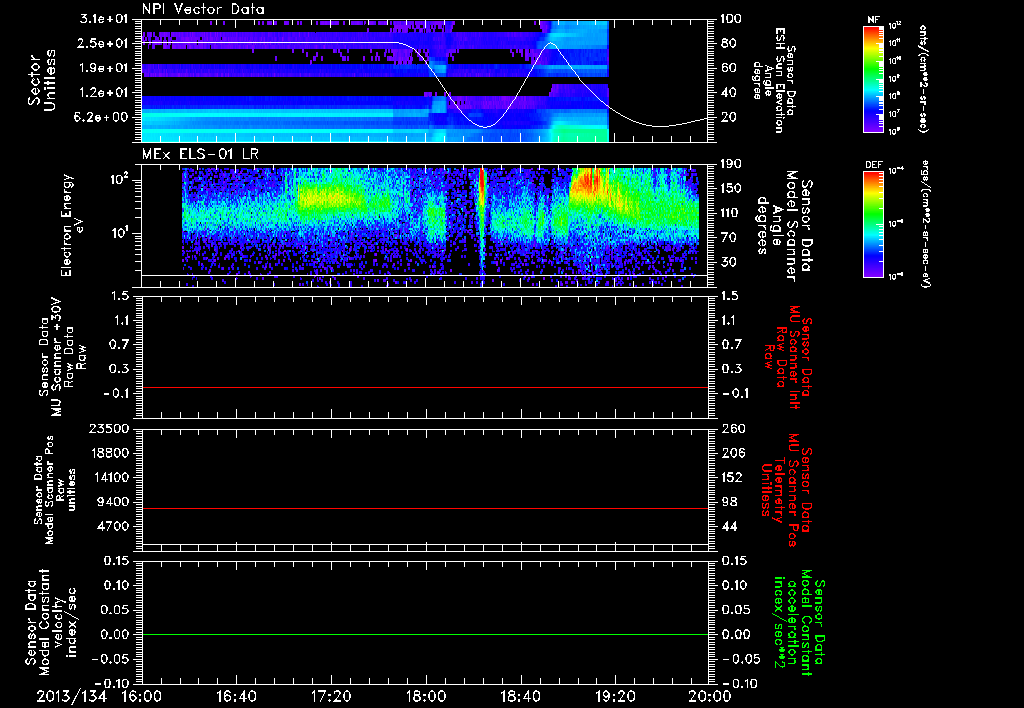Click the 10^-4 value on DEF color bar
Screen dimensions: 1024x708
[x=895, y=172]
